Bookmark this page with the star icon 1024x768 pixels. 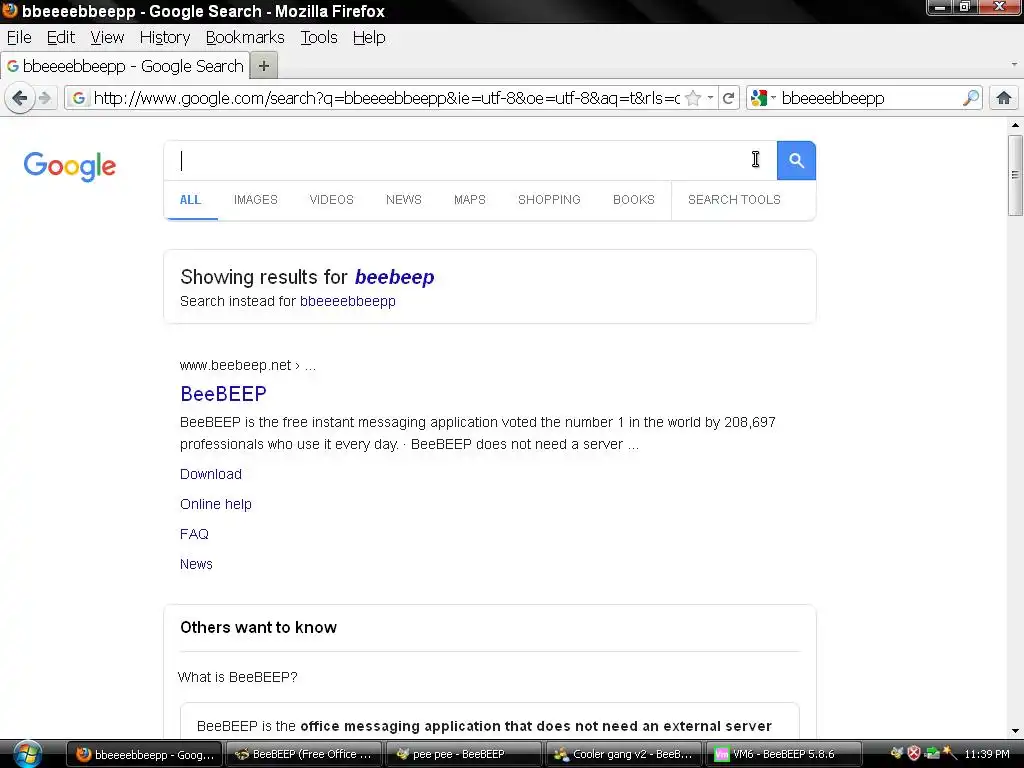694,99
